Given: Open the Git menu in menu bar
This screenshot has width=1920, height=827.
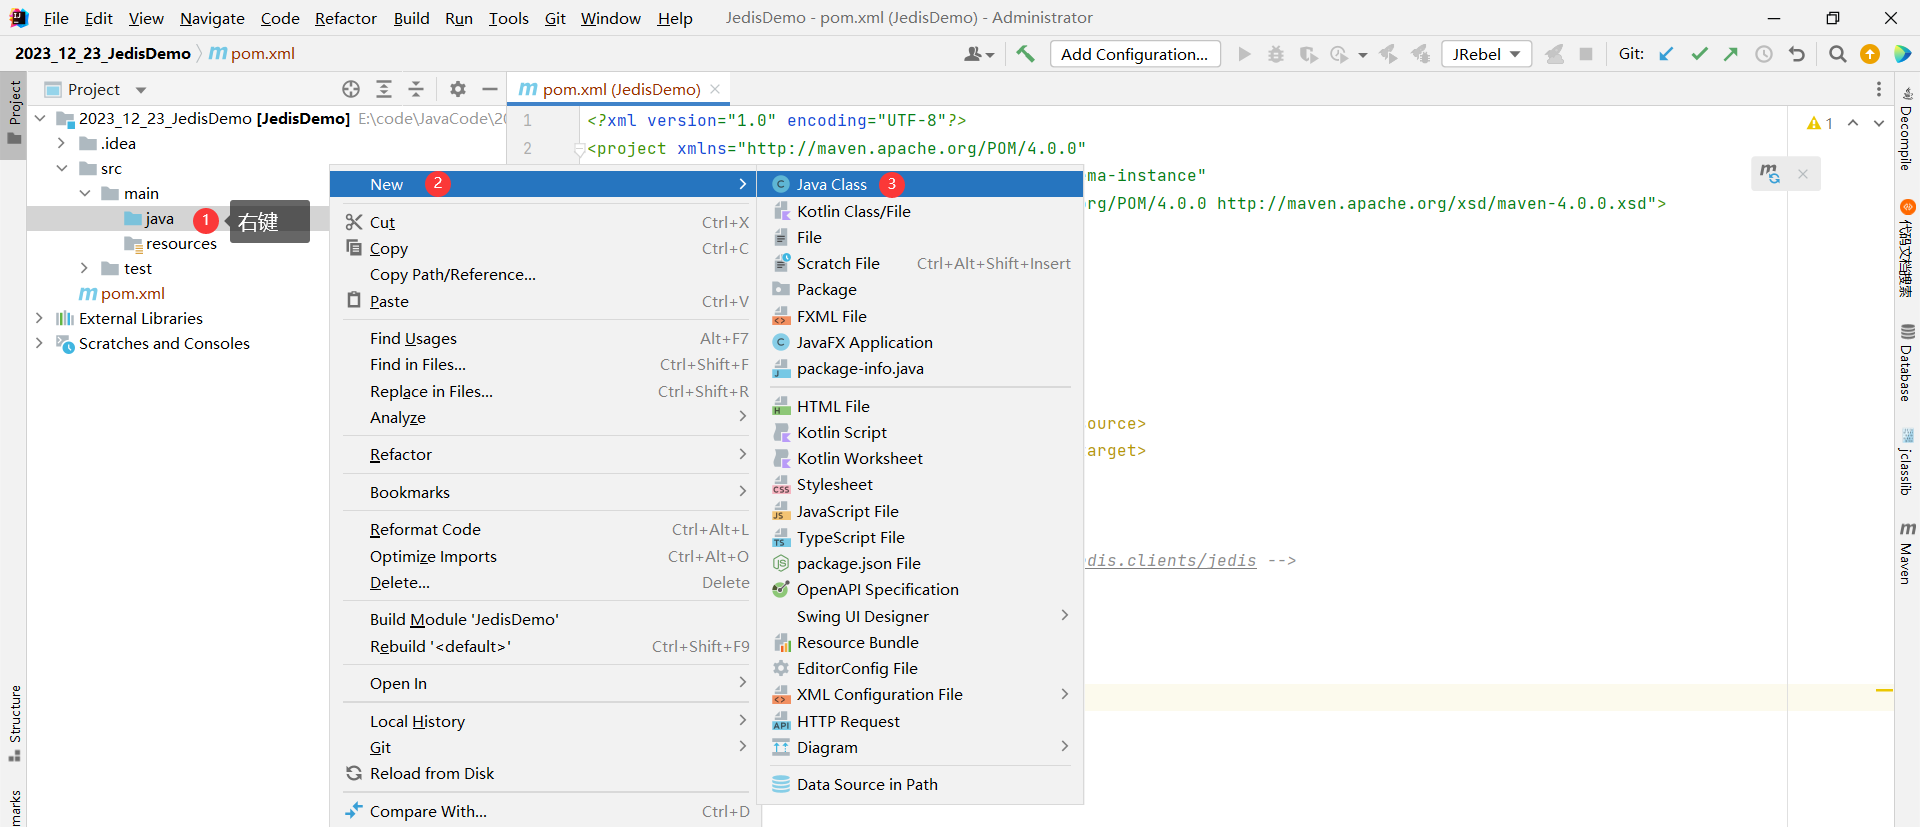Looking at the screenshot, I should 555,18.
